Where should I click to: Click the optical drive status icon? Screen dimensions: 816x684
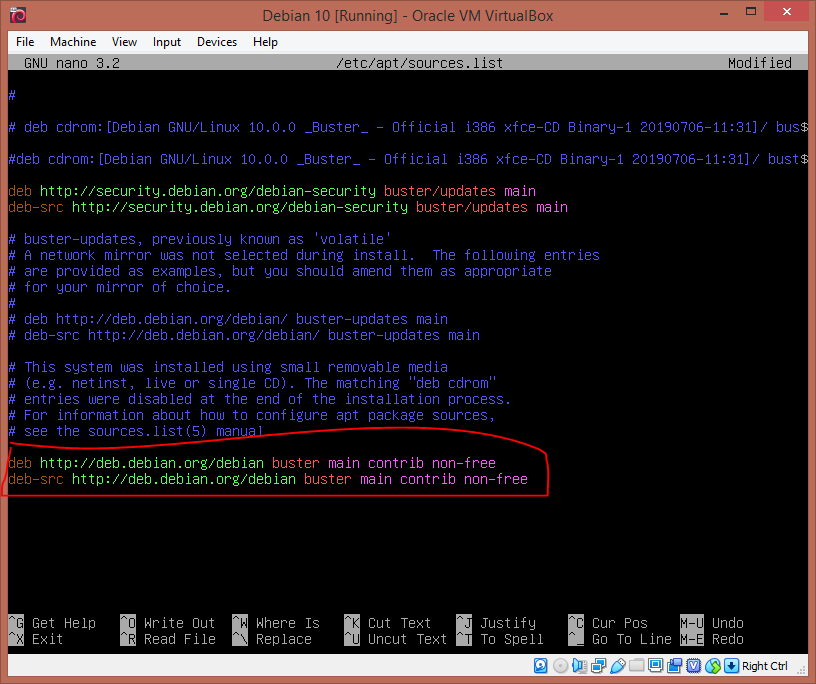pos(560,666)
